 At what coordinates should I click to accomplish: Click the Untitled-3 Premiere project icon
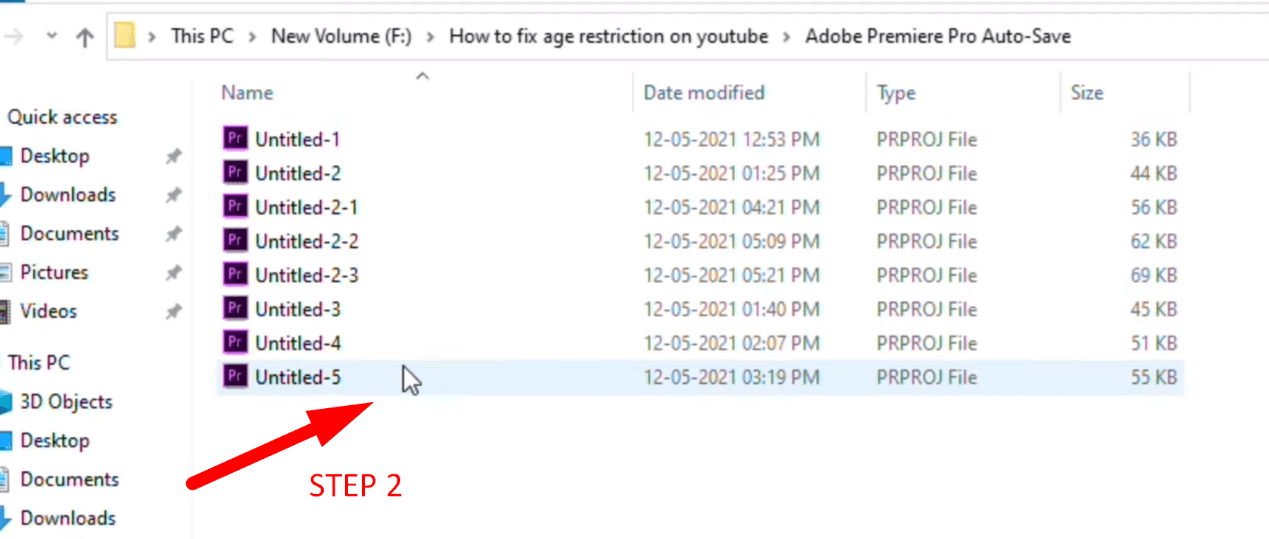235,309
